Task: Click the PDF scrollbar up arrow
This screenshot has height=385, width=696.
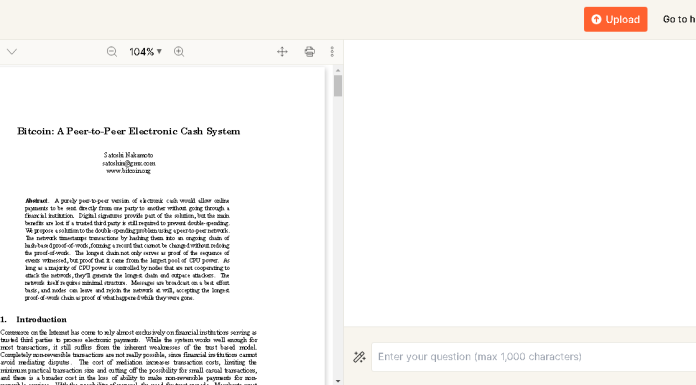Action: click(x=338, y=71)
